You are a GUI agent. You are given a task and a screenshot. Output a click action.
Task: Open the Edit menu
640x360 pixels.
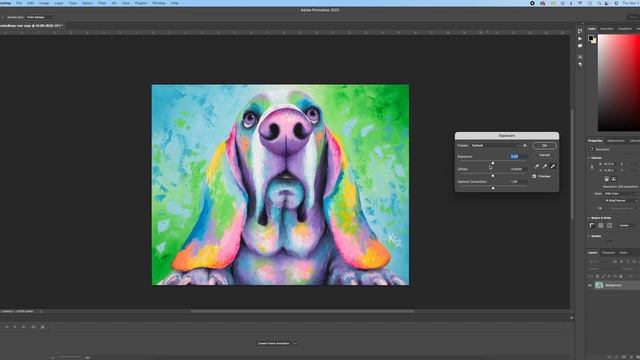coord(31,3)
